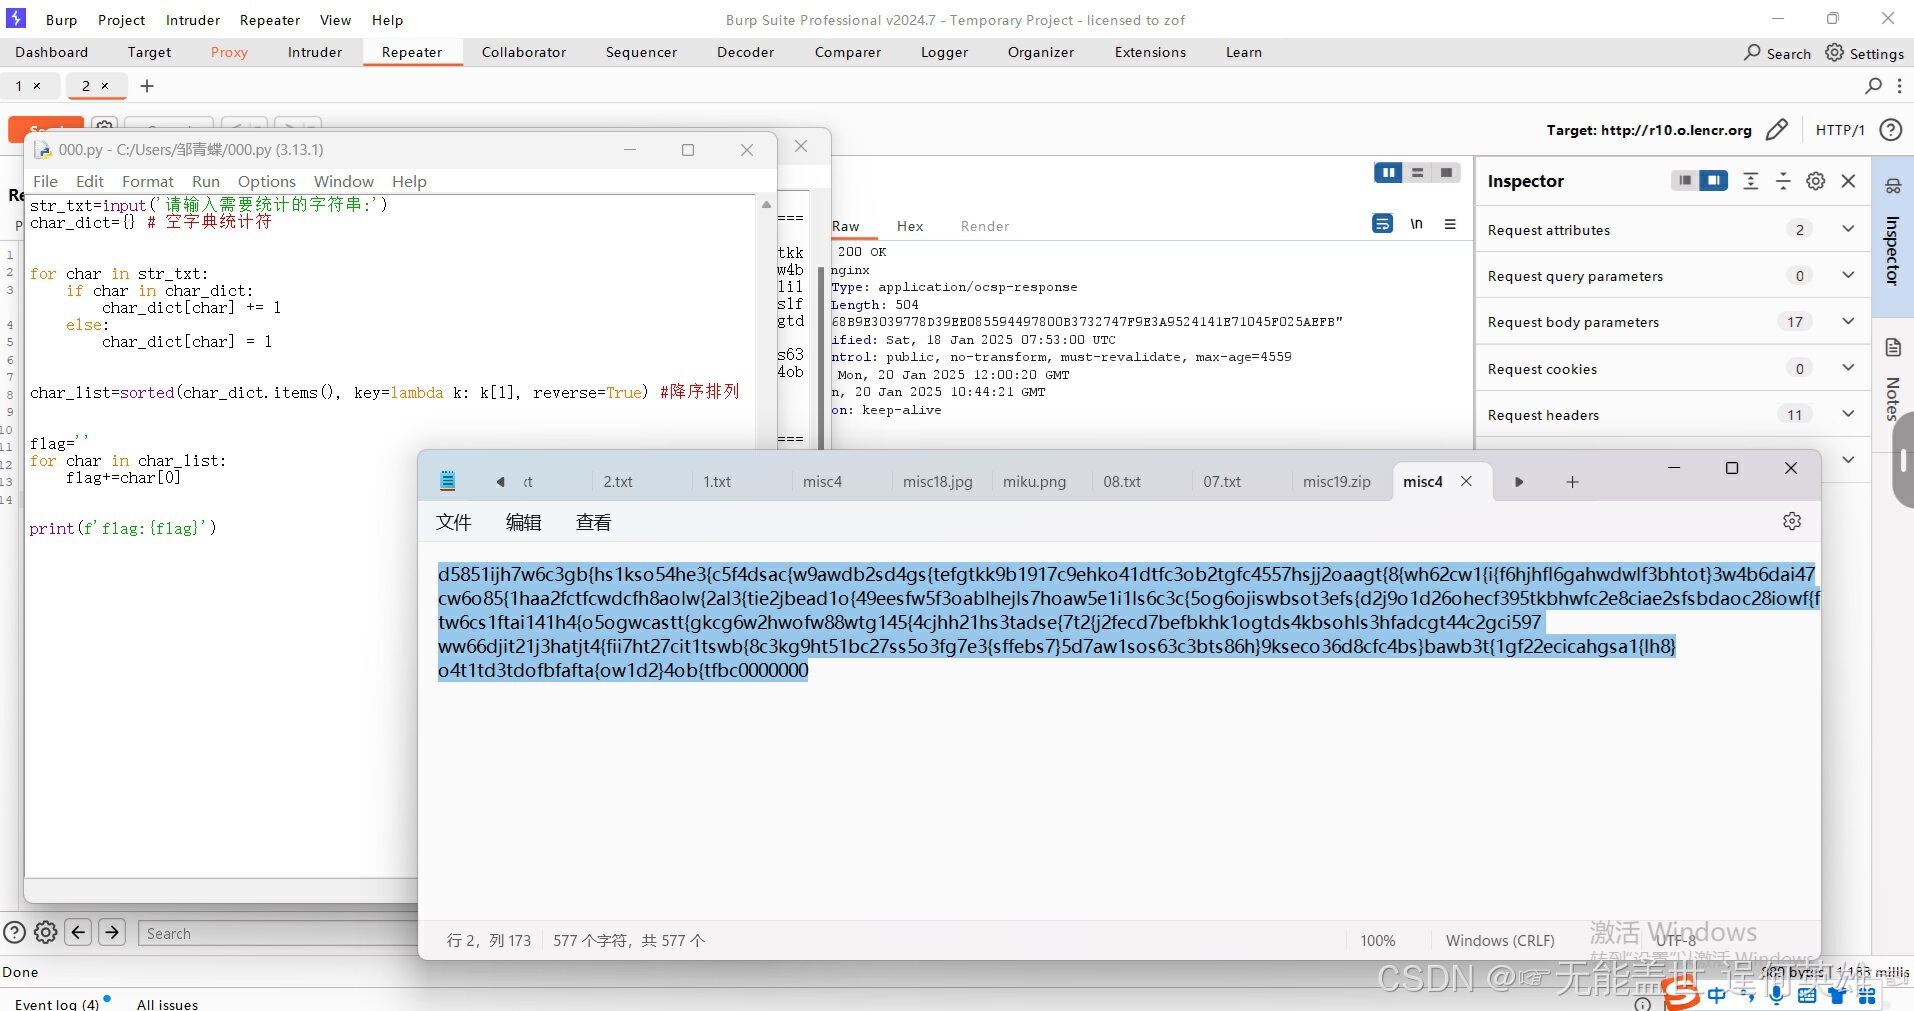This screenshot has width=1914, height=1011.
Task: Open Repeater help question mark icon
Action: 1890,130
